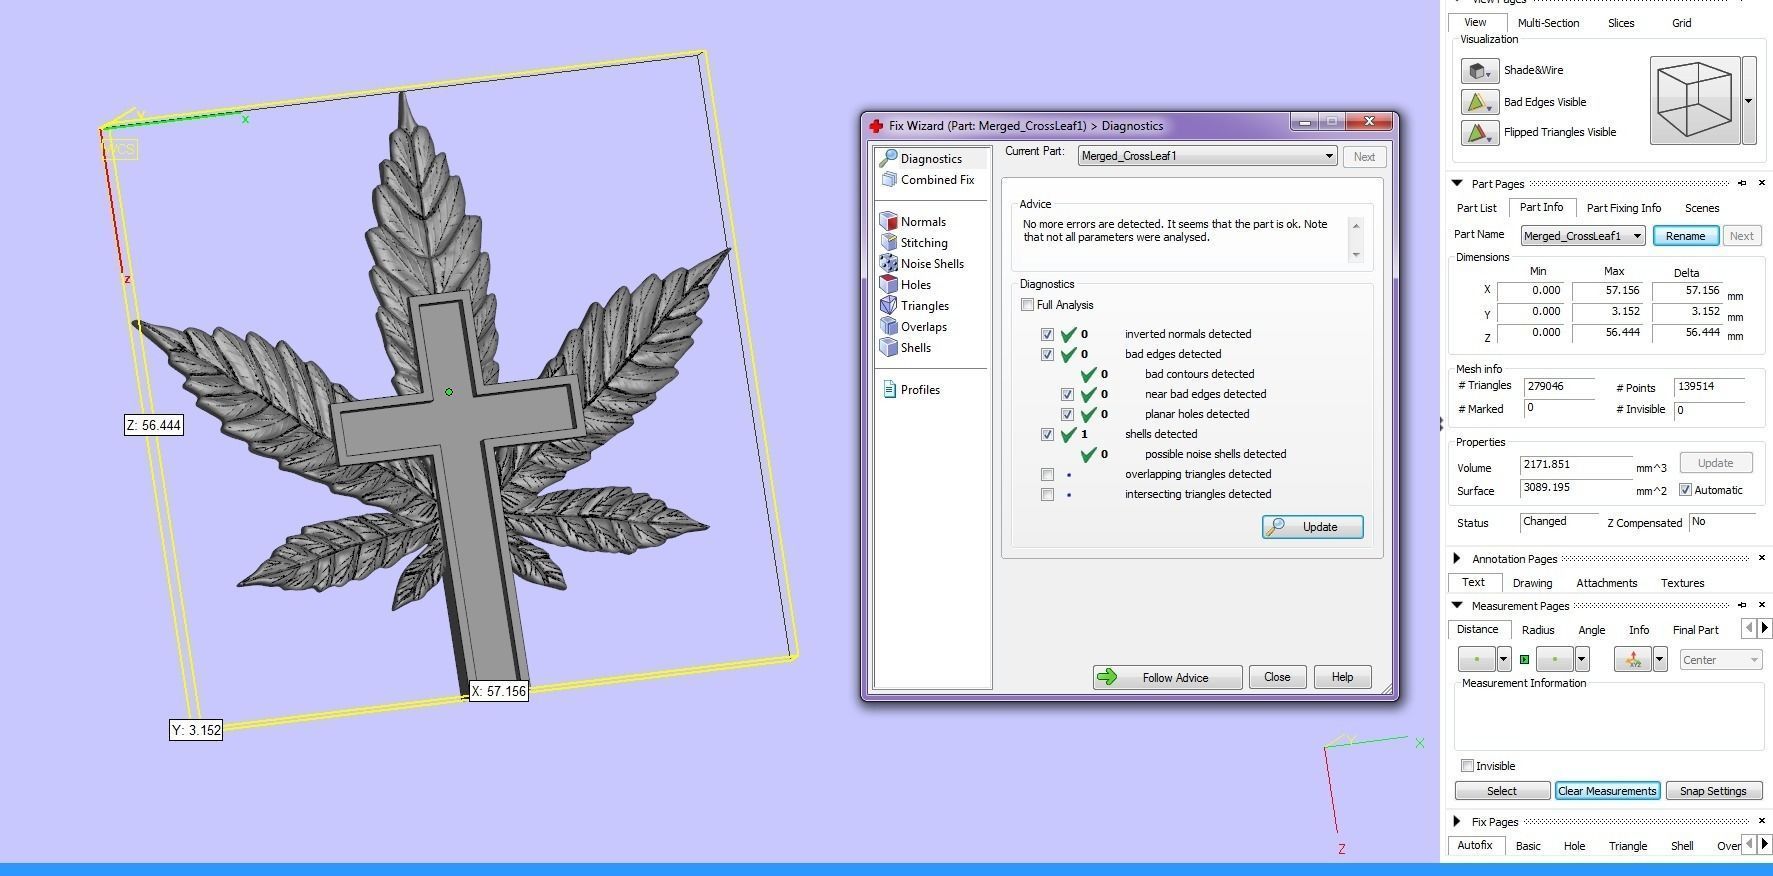
Task: Close the Annotation Pages panel
Action: [x=1762, y=558]
